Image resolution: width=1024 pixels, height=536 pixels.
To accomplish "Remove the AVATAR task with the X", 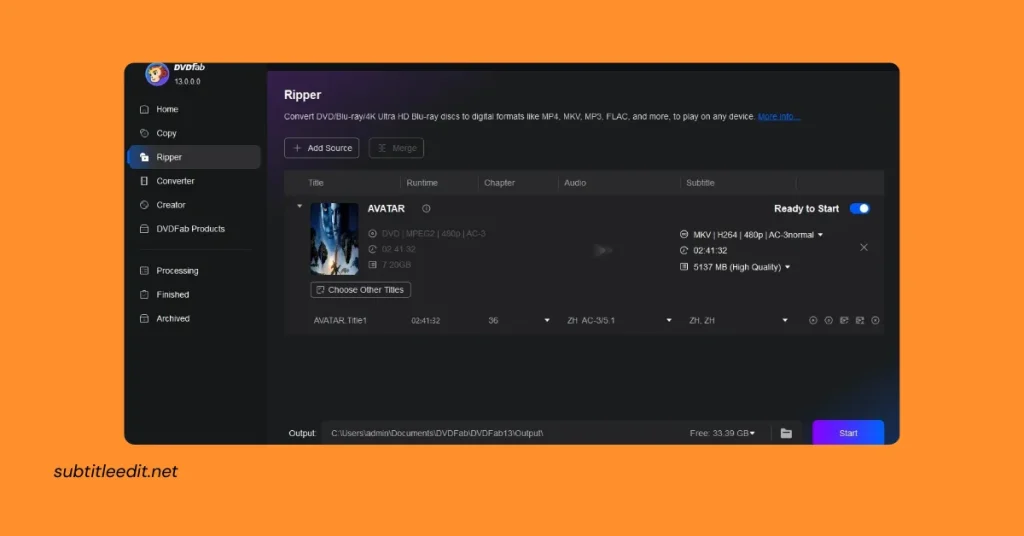I will [863, 247].
